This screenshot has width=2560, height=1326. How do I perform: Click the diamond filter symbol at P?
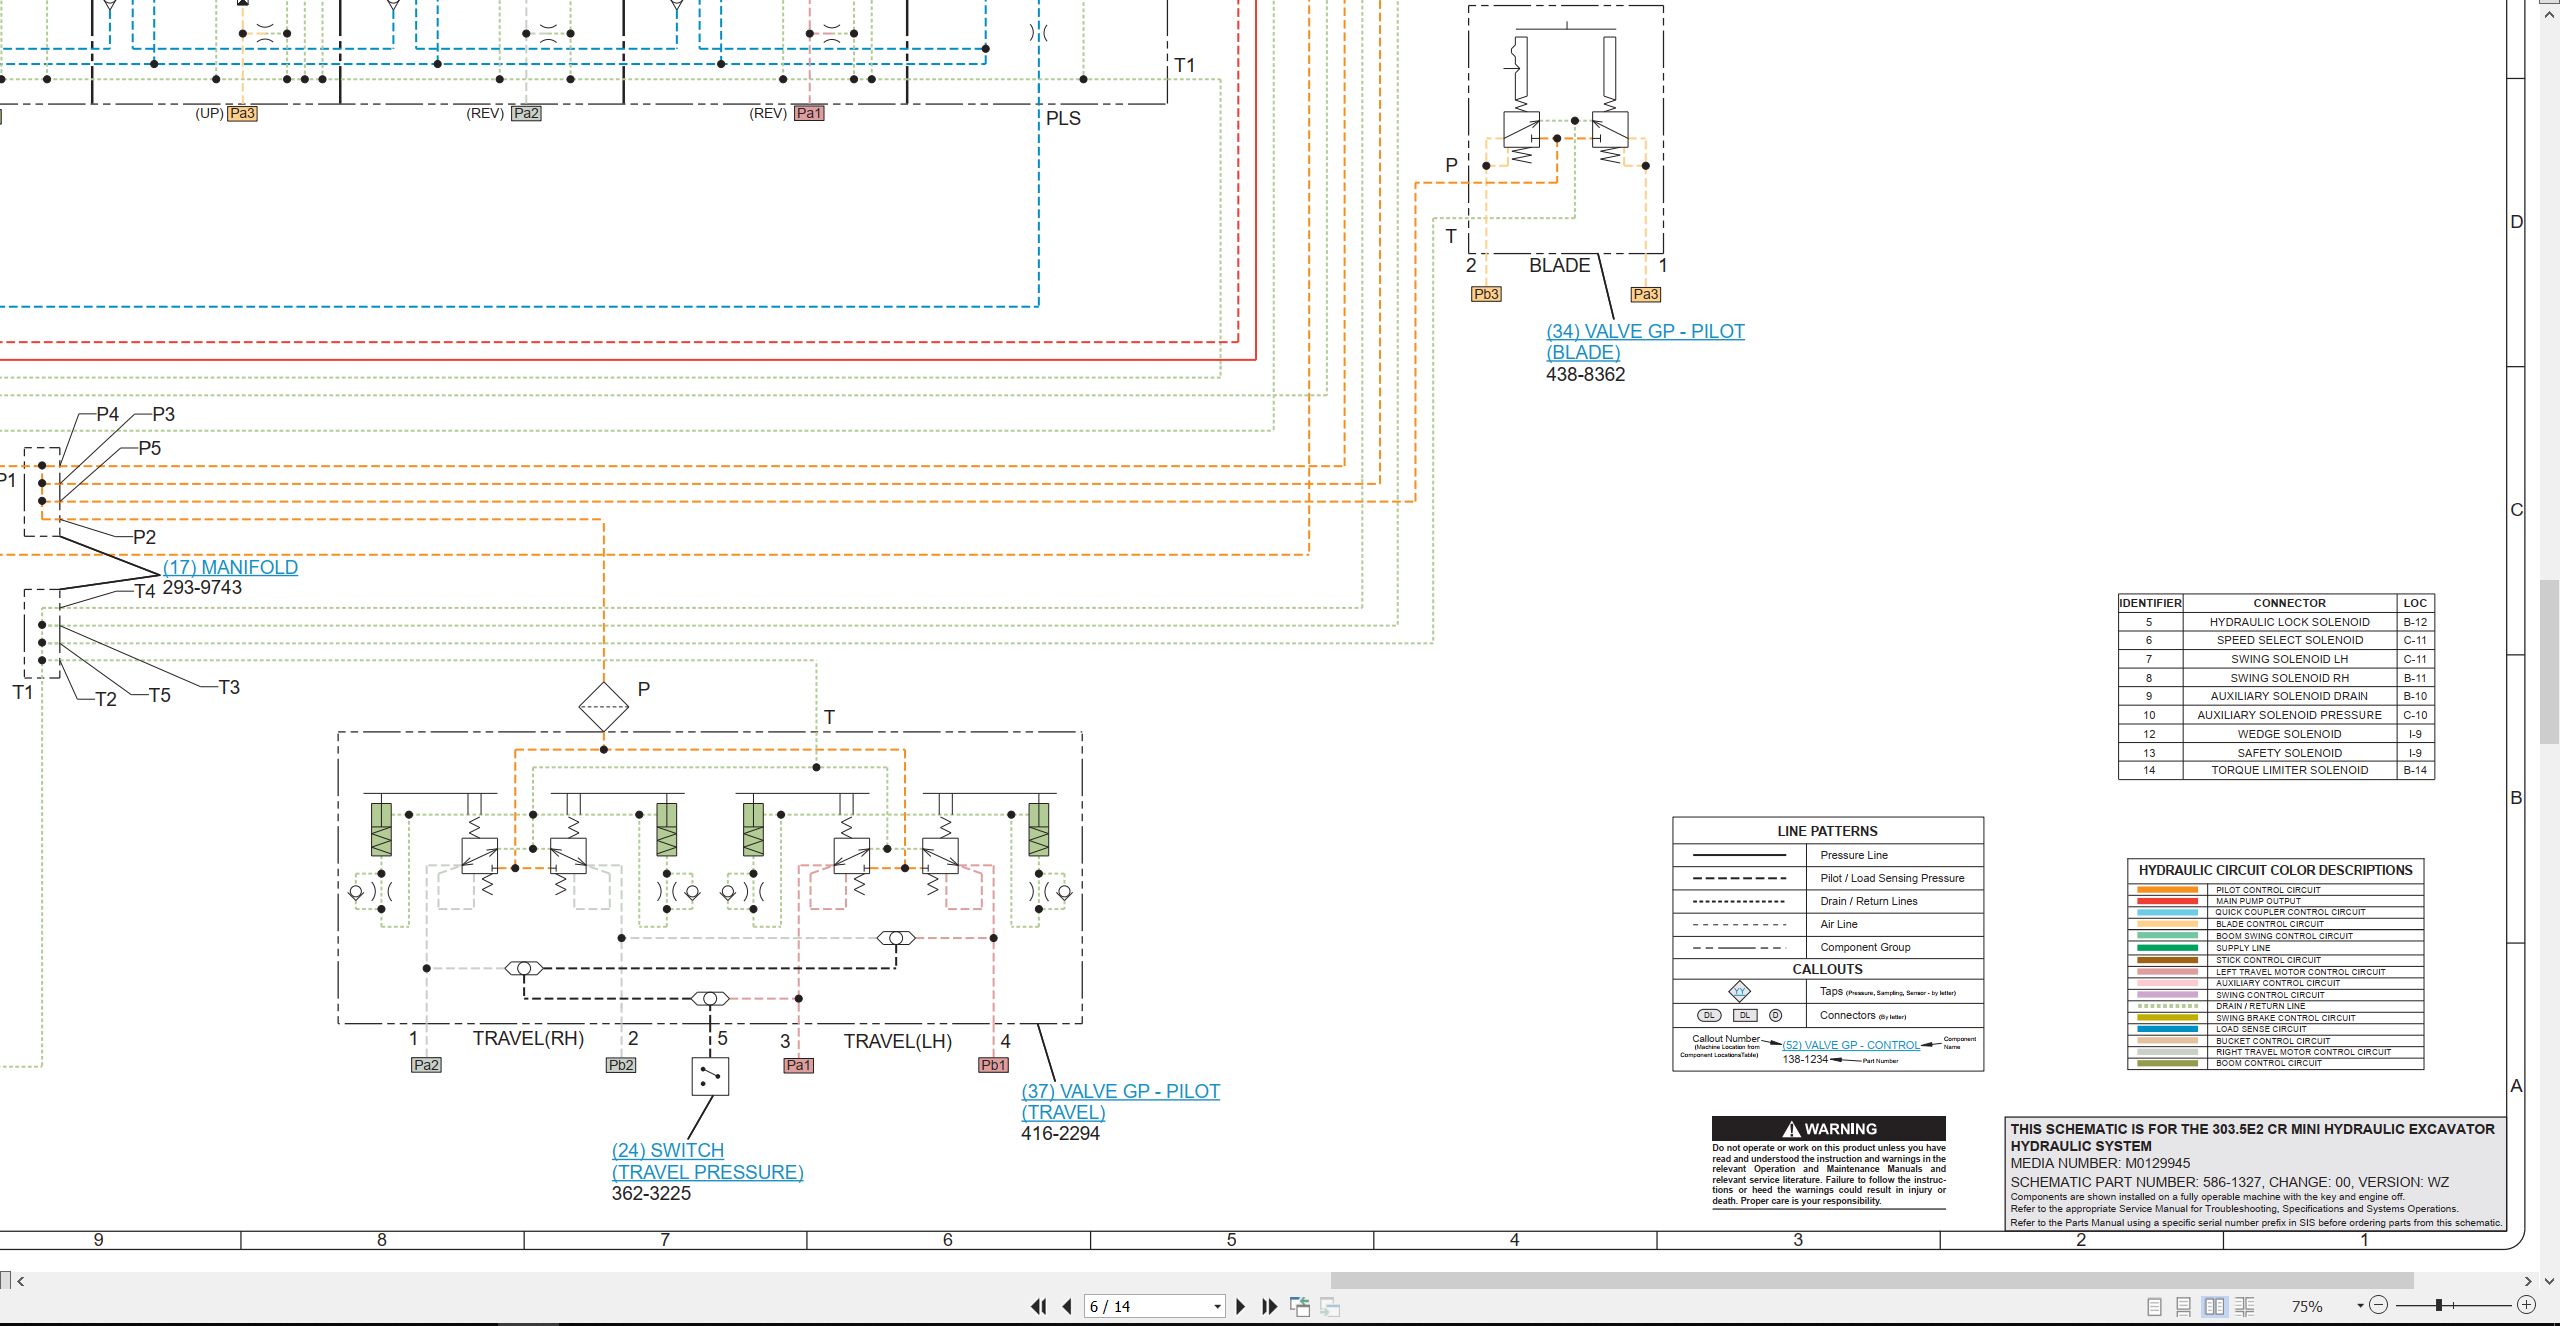click(x=604, y=707)
